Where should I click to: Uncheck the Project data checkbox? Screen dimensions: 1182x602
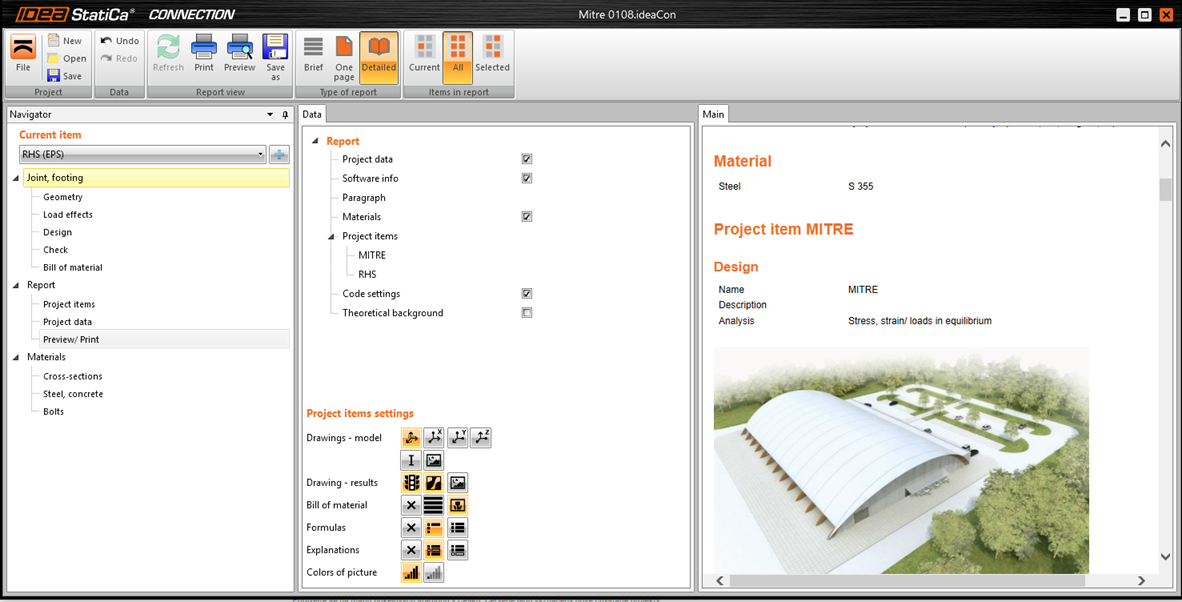[527, 159]
